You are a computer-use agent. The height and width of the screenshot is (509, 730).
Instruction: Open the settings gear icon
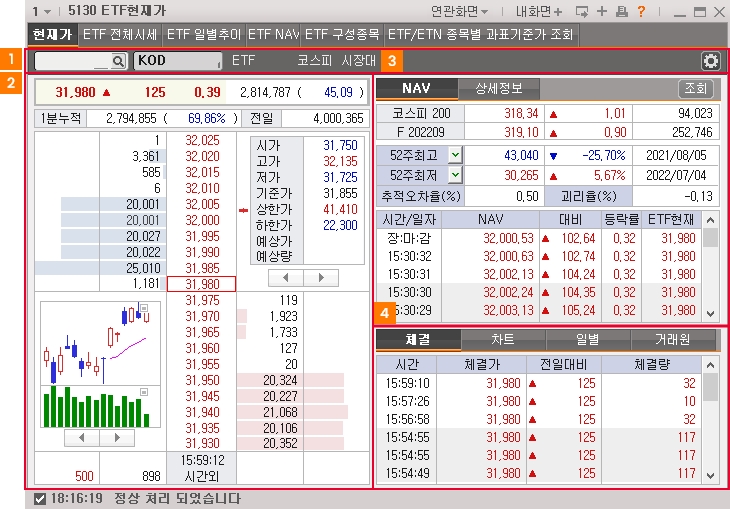click(x=710, y=61)
